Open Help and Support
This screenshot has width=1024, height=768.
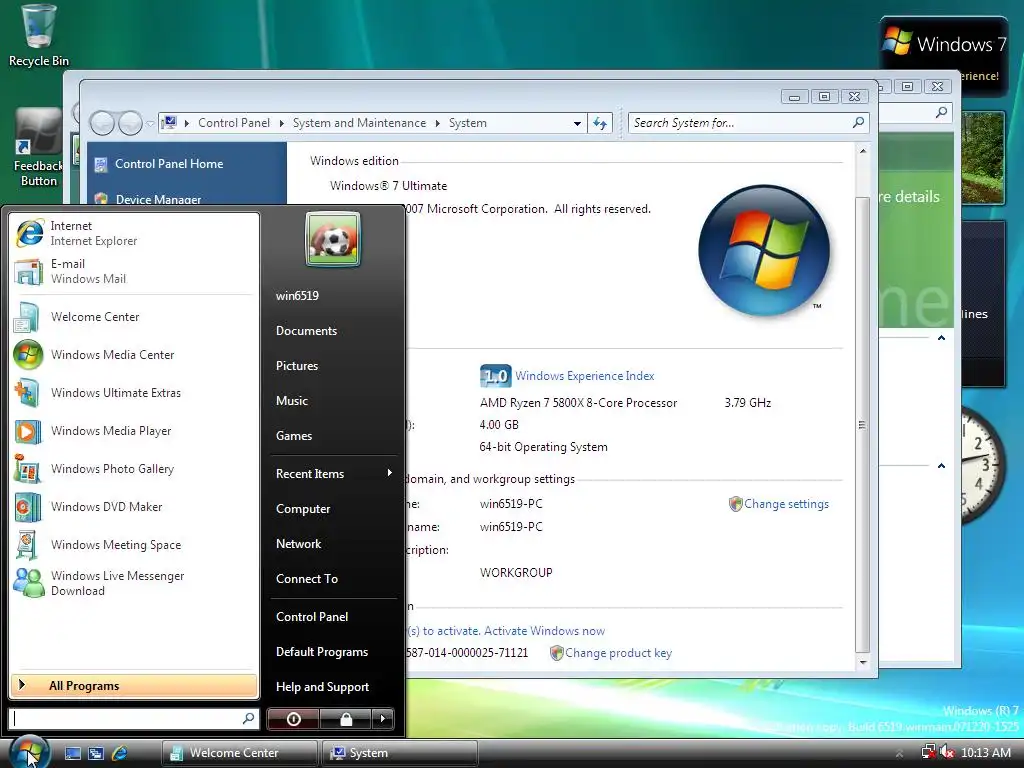pos(323,687)
